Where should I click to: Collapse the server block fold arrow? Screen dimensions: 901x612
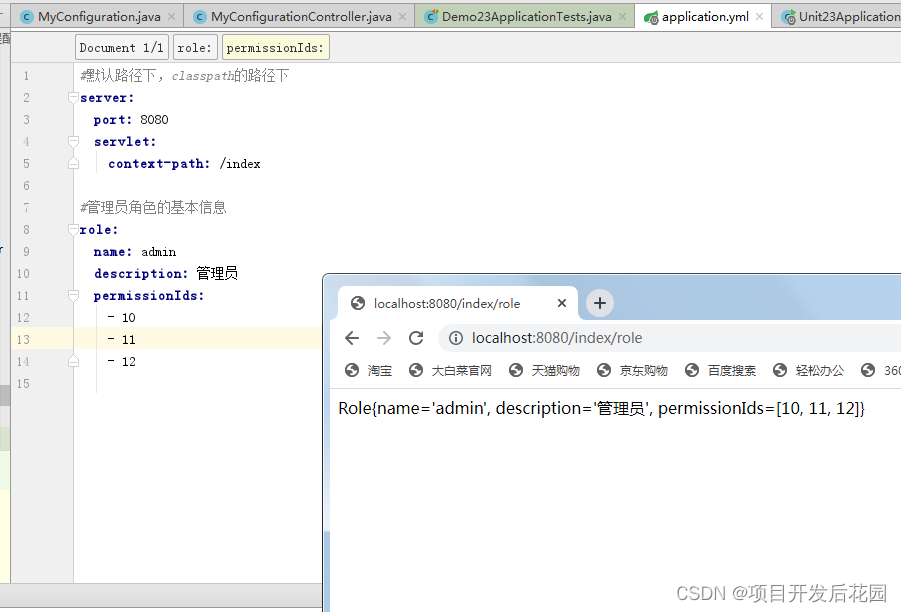[x=72, y=97]
